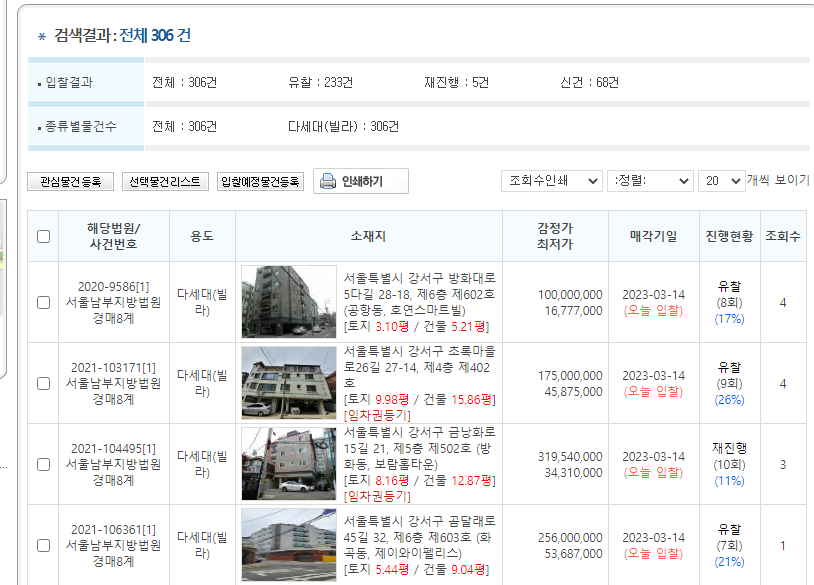The height and width of the screenshot is (585, 814).
Task: Click the 유찰 (7회) (21%) status
Action: click(729, 546)
